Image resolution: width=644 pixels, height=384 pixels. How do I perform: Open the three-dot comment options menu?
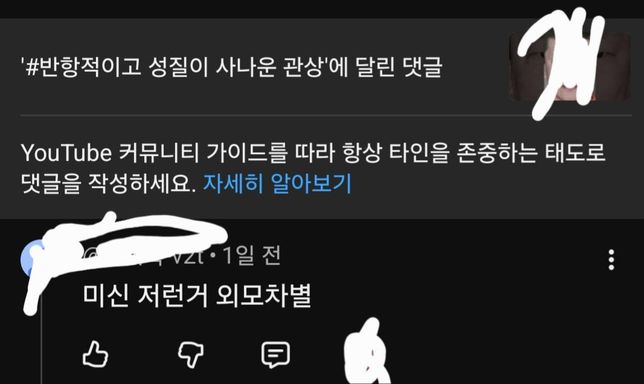pyautogui.click(x=611, y=260)
